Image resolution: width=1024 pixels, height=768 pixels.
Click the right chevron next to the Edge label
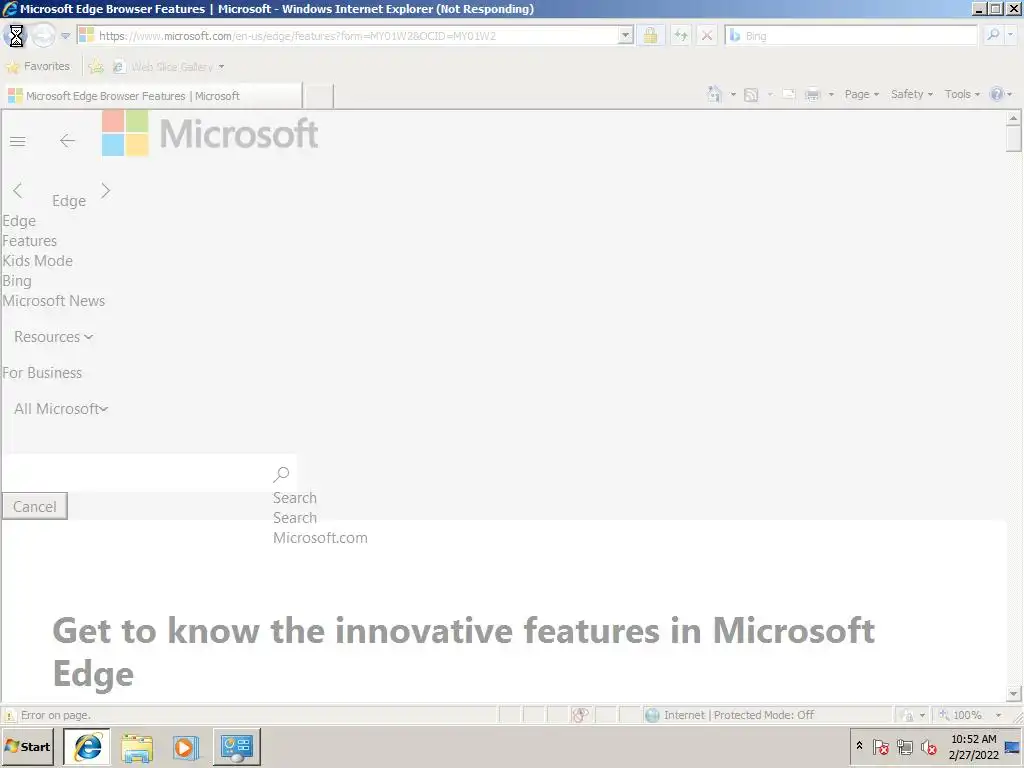[106, 190]
